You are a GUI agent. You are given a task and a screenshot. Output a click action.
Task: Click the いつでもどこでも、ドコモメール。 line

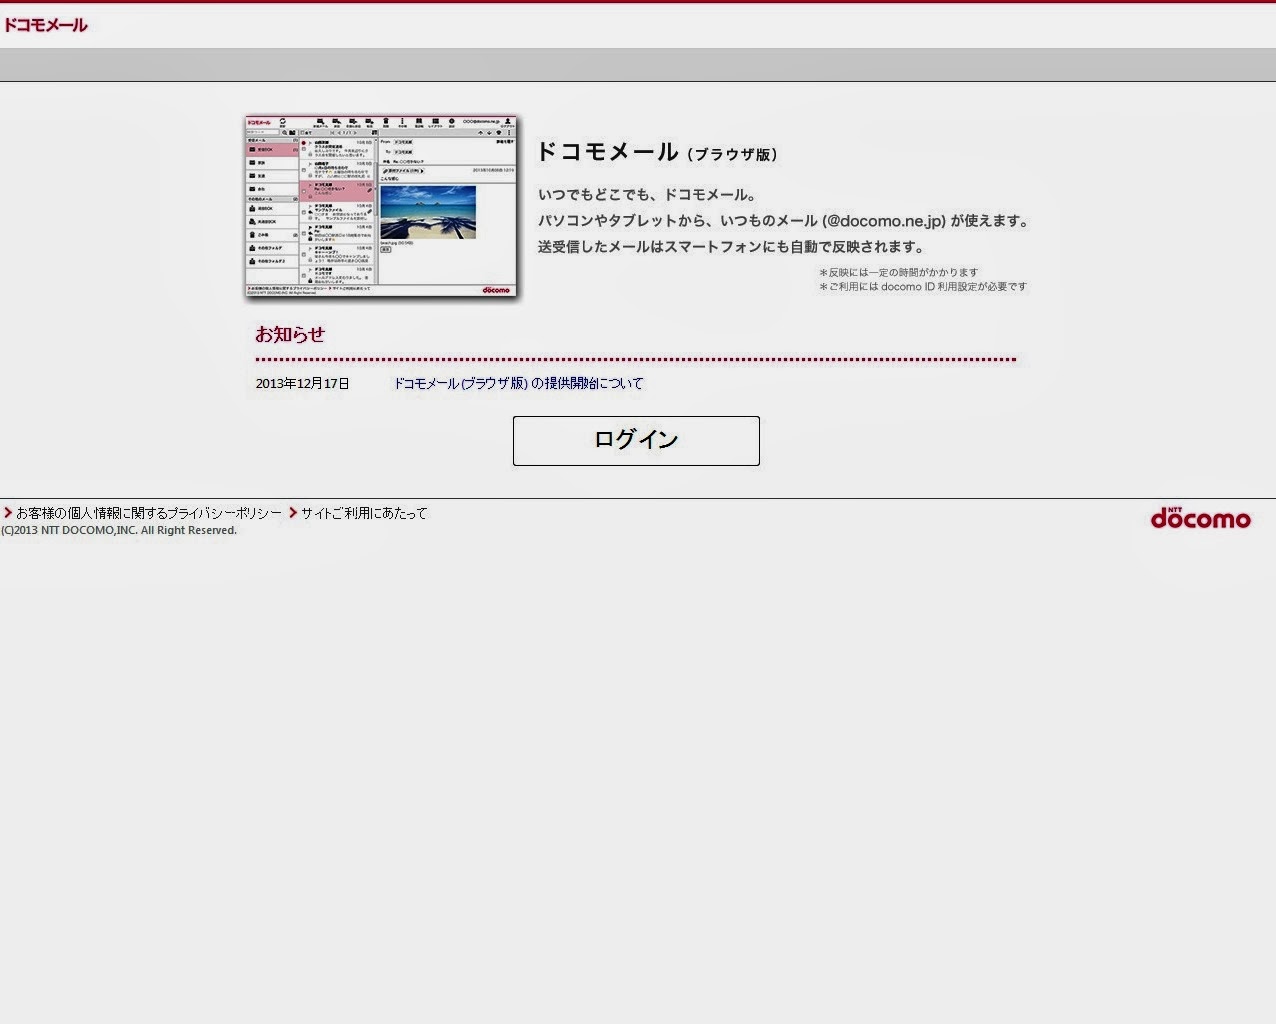pyautogui.click(x=647, y=195)
